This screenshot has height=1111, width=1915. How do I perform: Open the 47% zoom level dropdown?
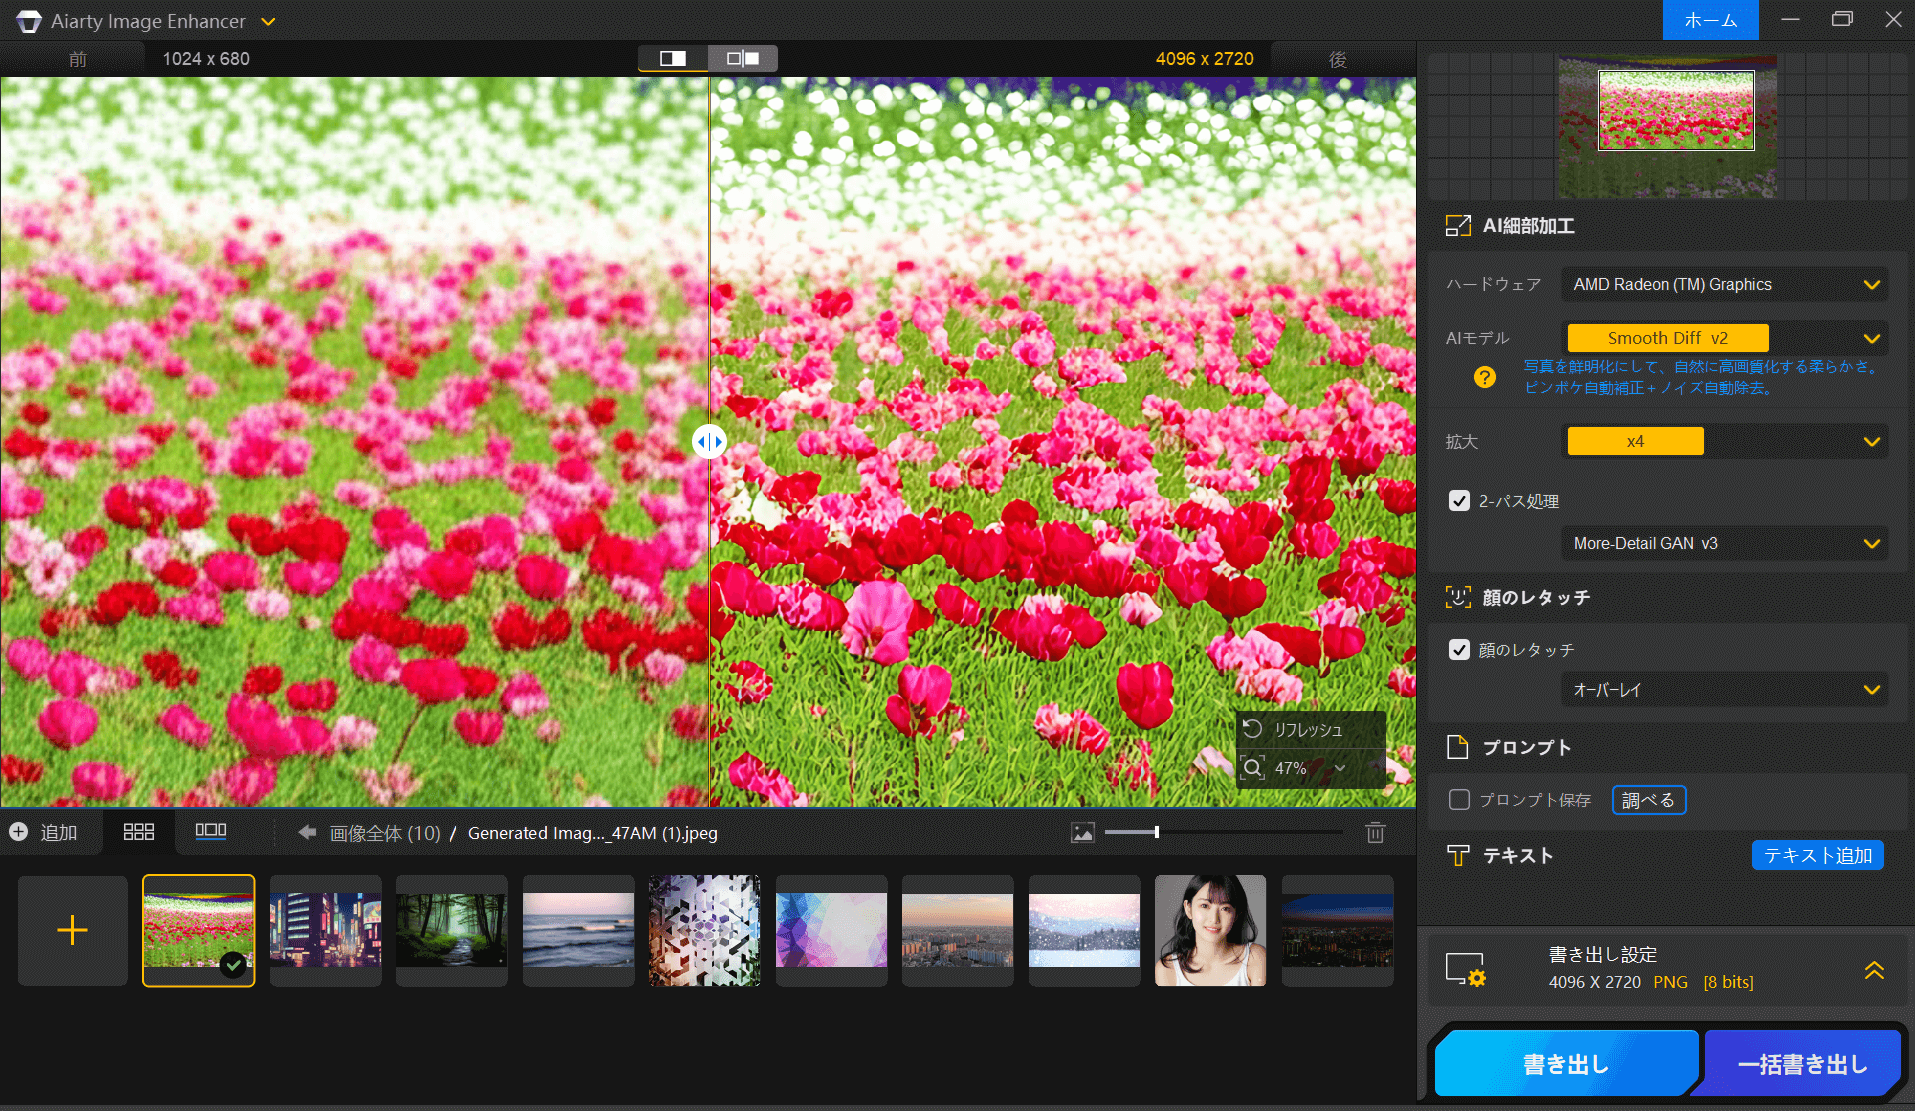click(1340, 768)
